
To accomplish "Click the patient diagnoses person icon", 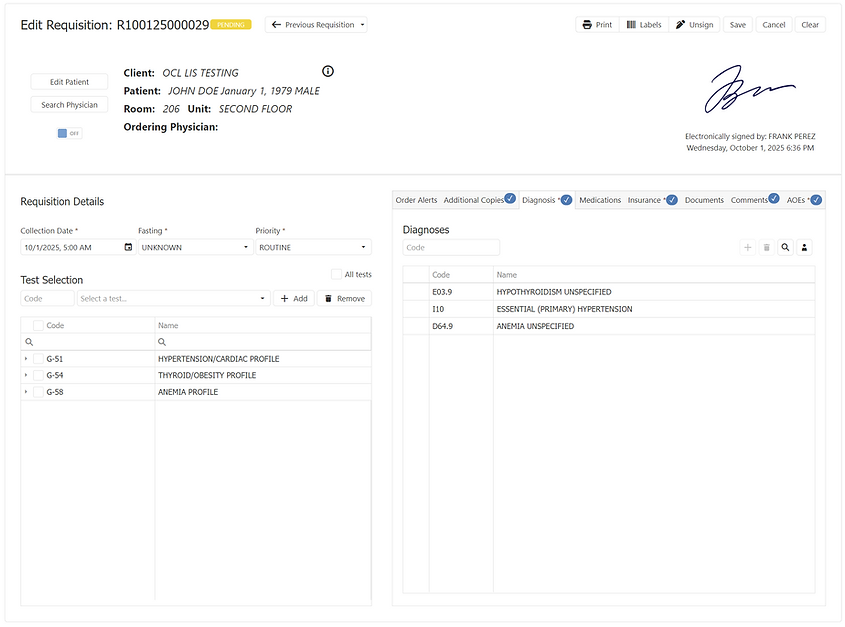I will (804, 247).
